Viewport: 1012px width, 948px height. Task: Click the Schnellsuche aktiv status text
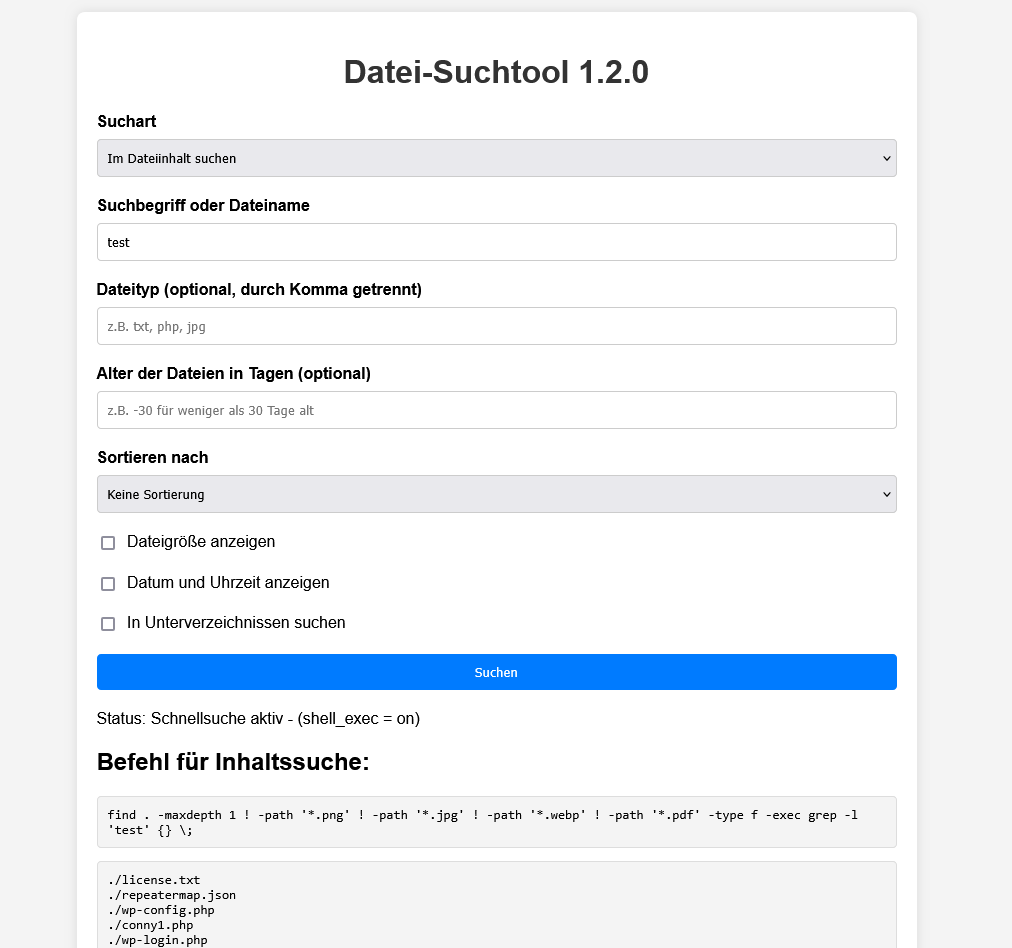pos(258,719)
